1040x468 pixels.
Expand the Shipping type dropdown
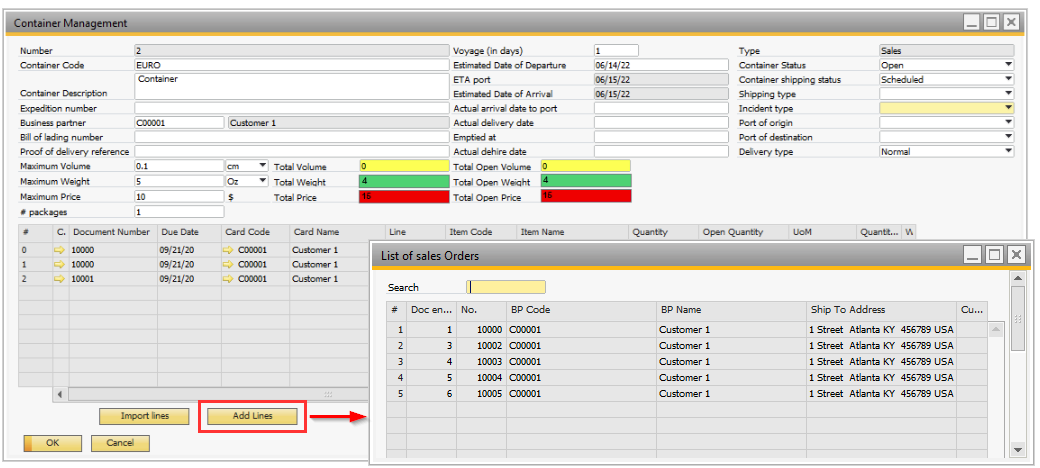click(1009, 94)
